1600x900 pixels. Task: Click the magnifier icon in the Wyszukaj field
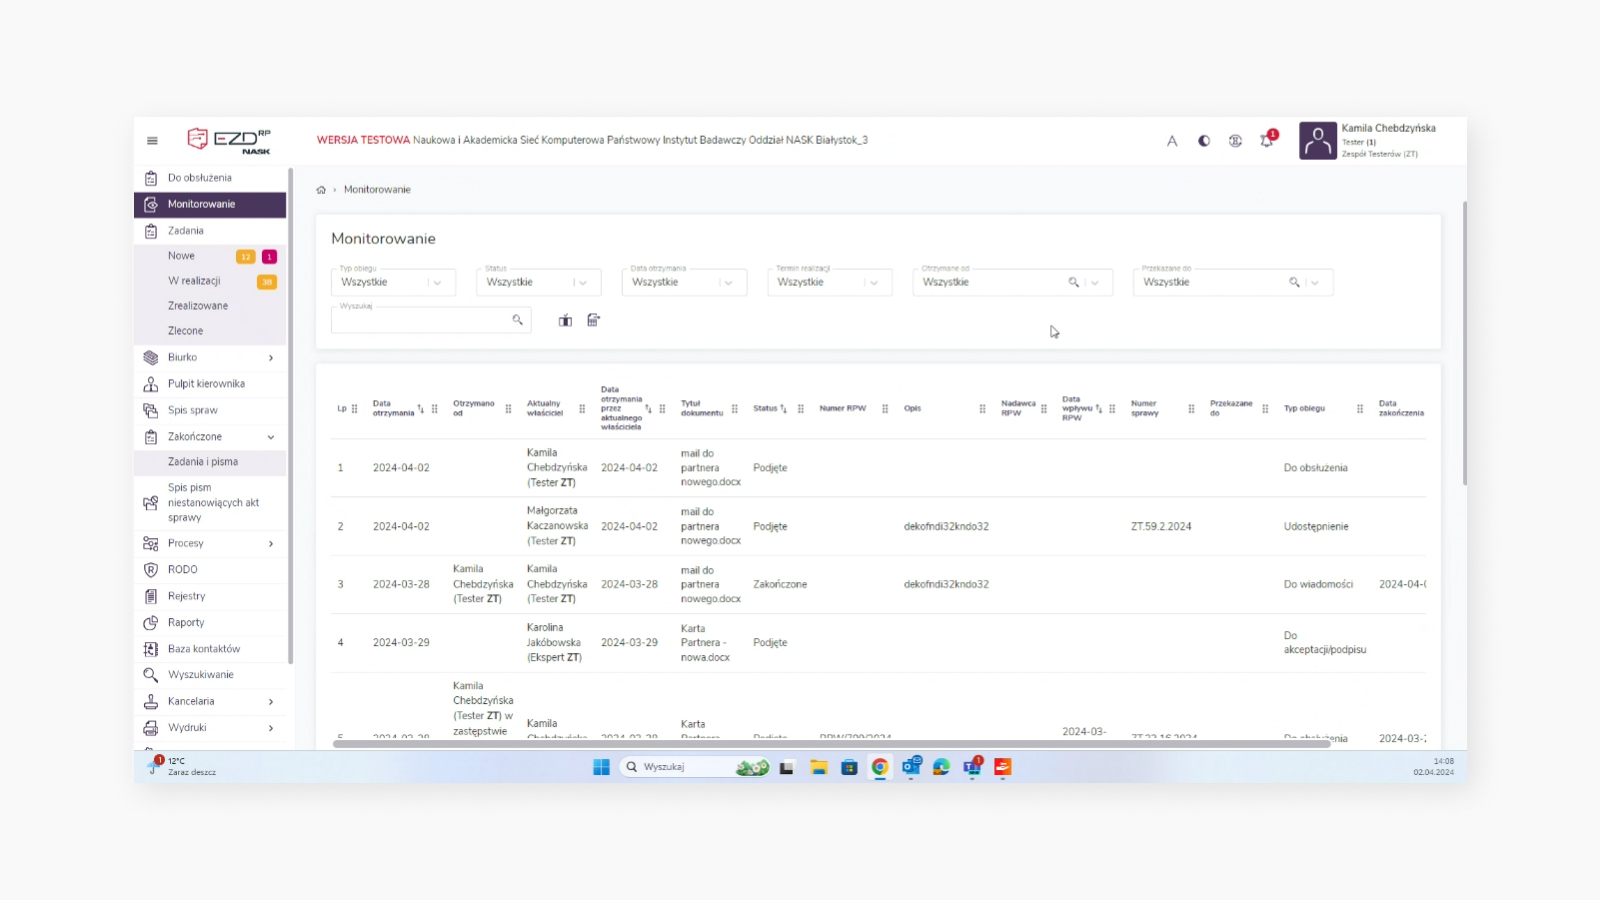[x=518, y=320]
